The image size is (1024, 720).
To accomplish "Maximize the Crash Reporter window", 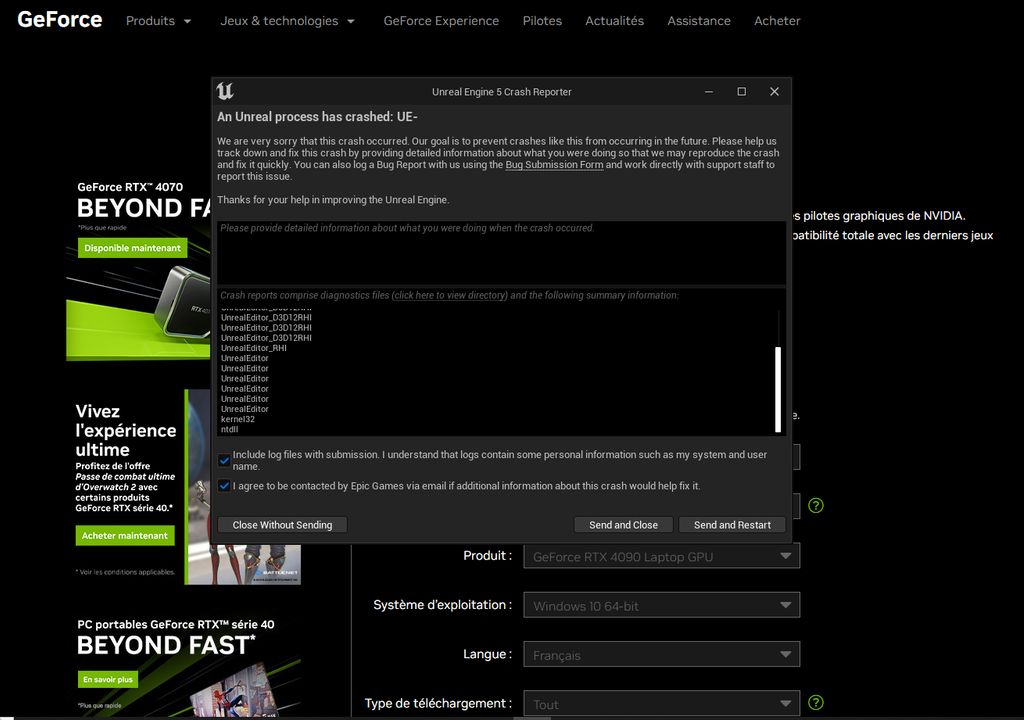I will click(741, 91).
